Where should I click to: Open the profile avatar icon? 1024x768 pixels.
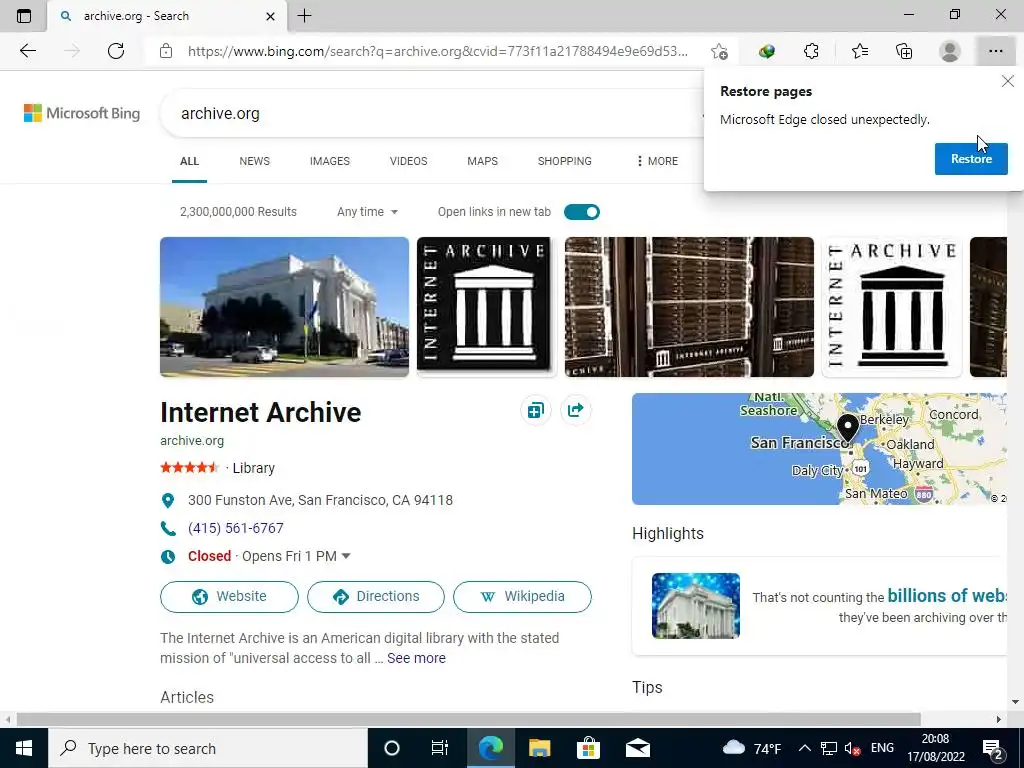click(950, 51)
